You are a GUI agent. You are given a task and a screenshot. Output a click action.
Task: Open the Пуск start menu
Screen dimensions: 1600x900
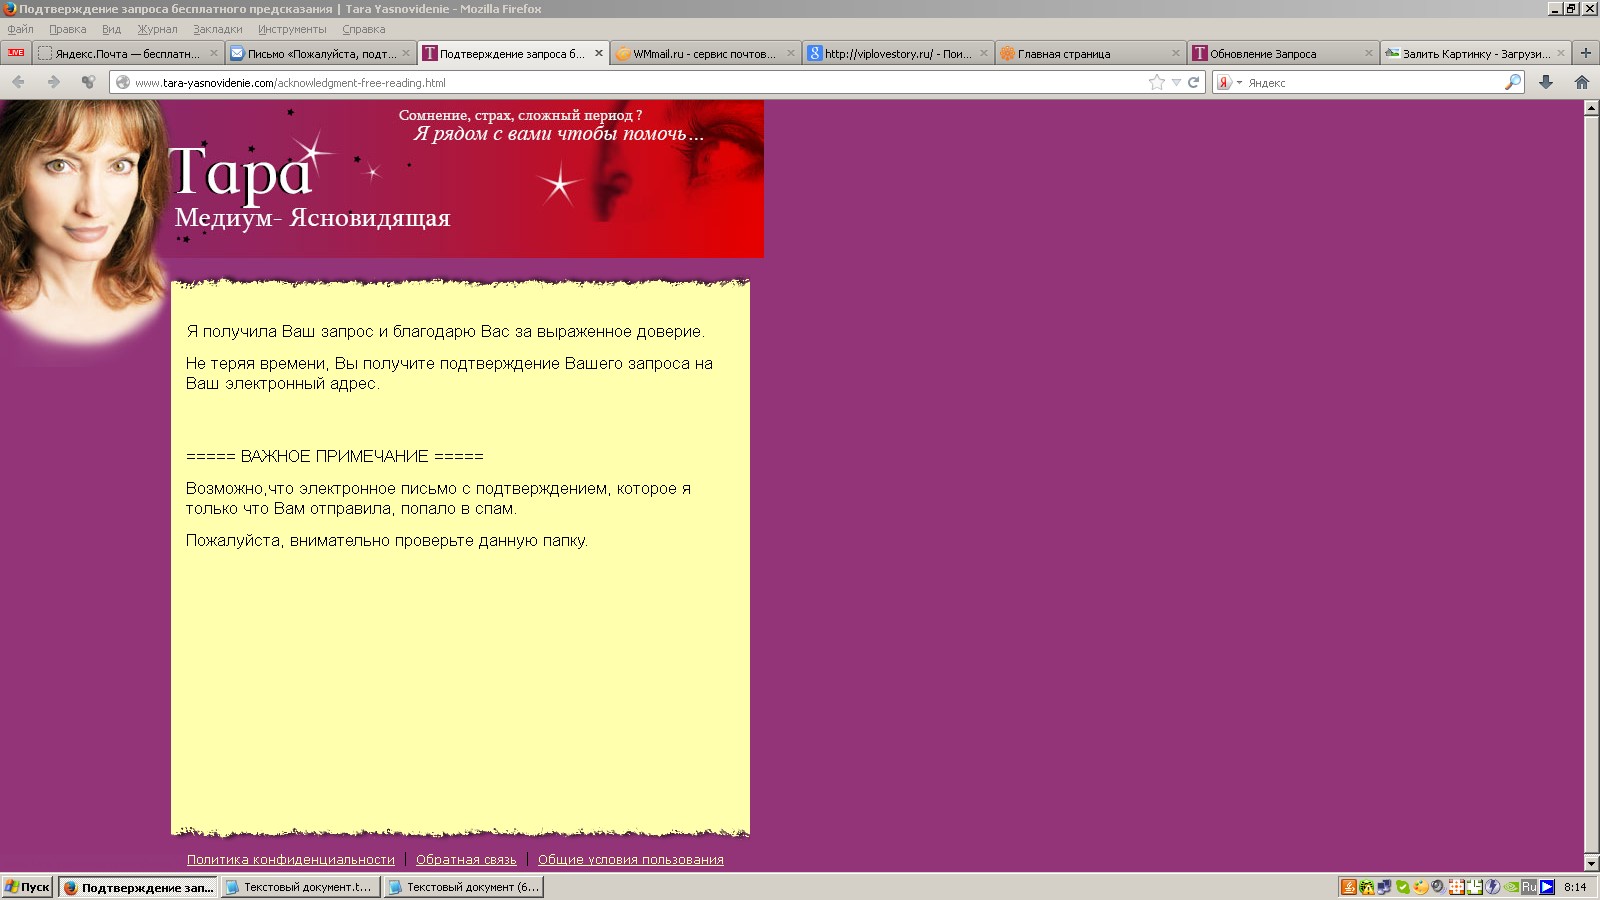point(27,887)
